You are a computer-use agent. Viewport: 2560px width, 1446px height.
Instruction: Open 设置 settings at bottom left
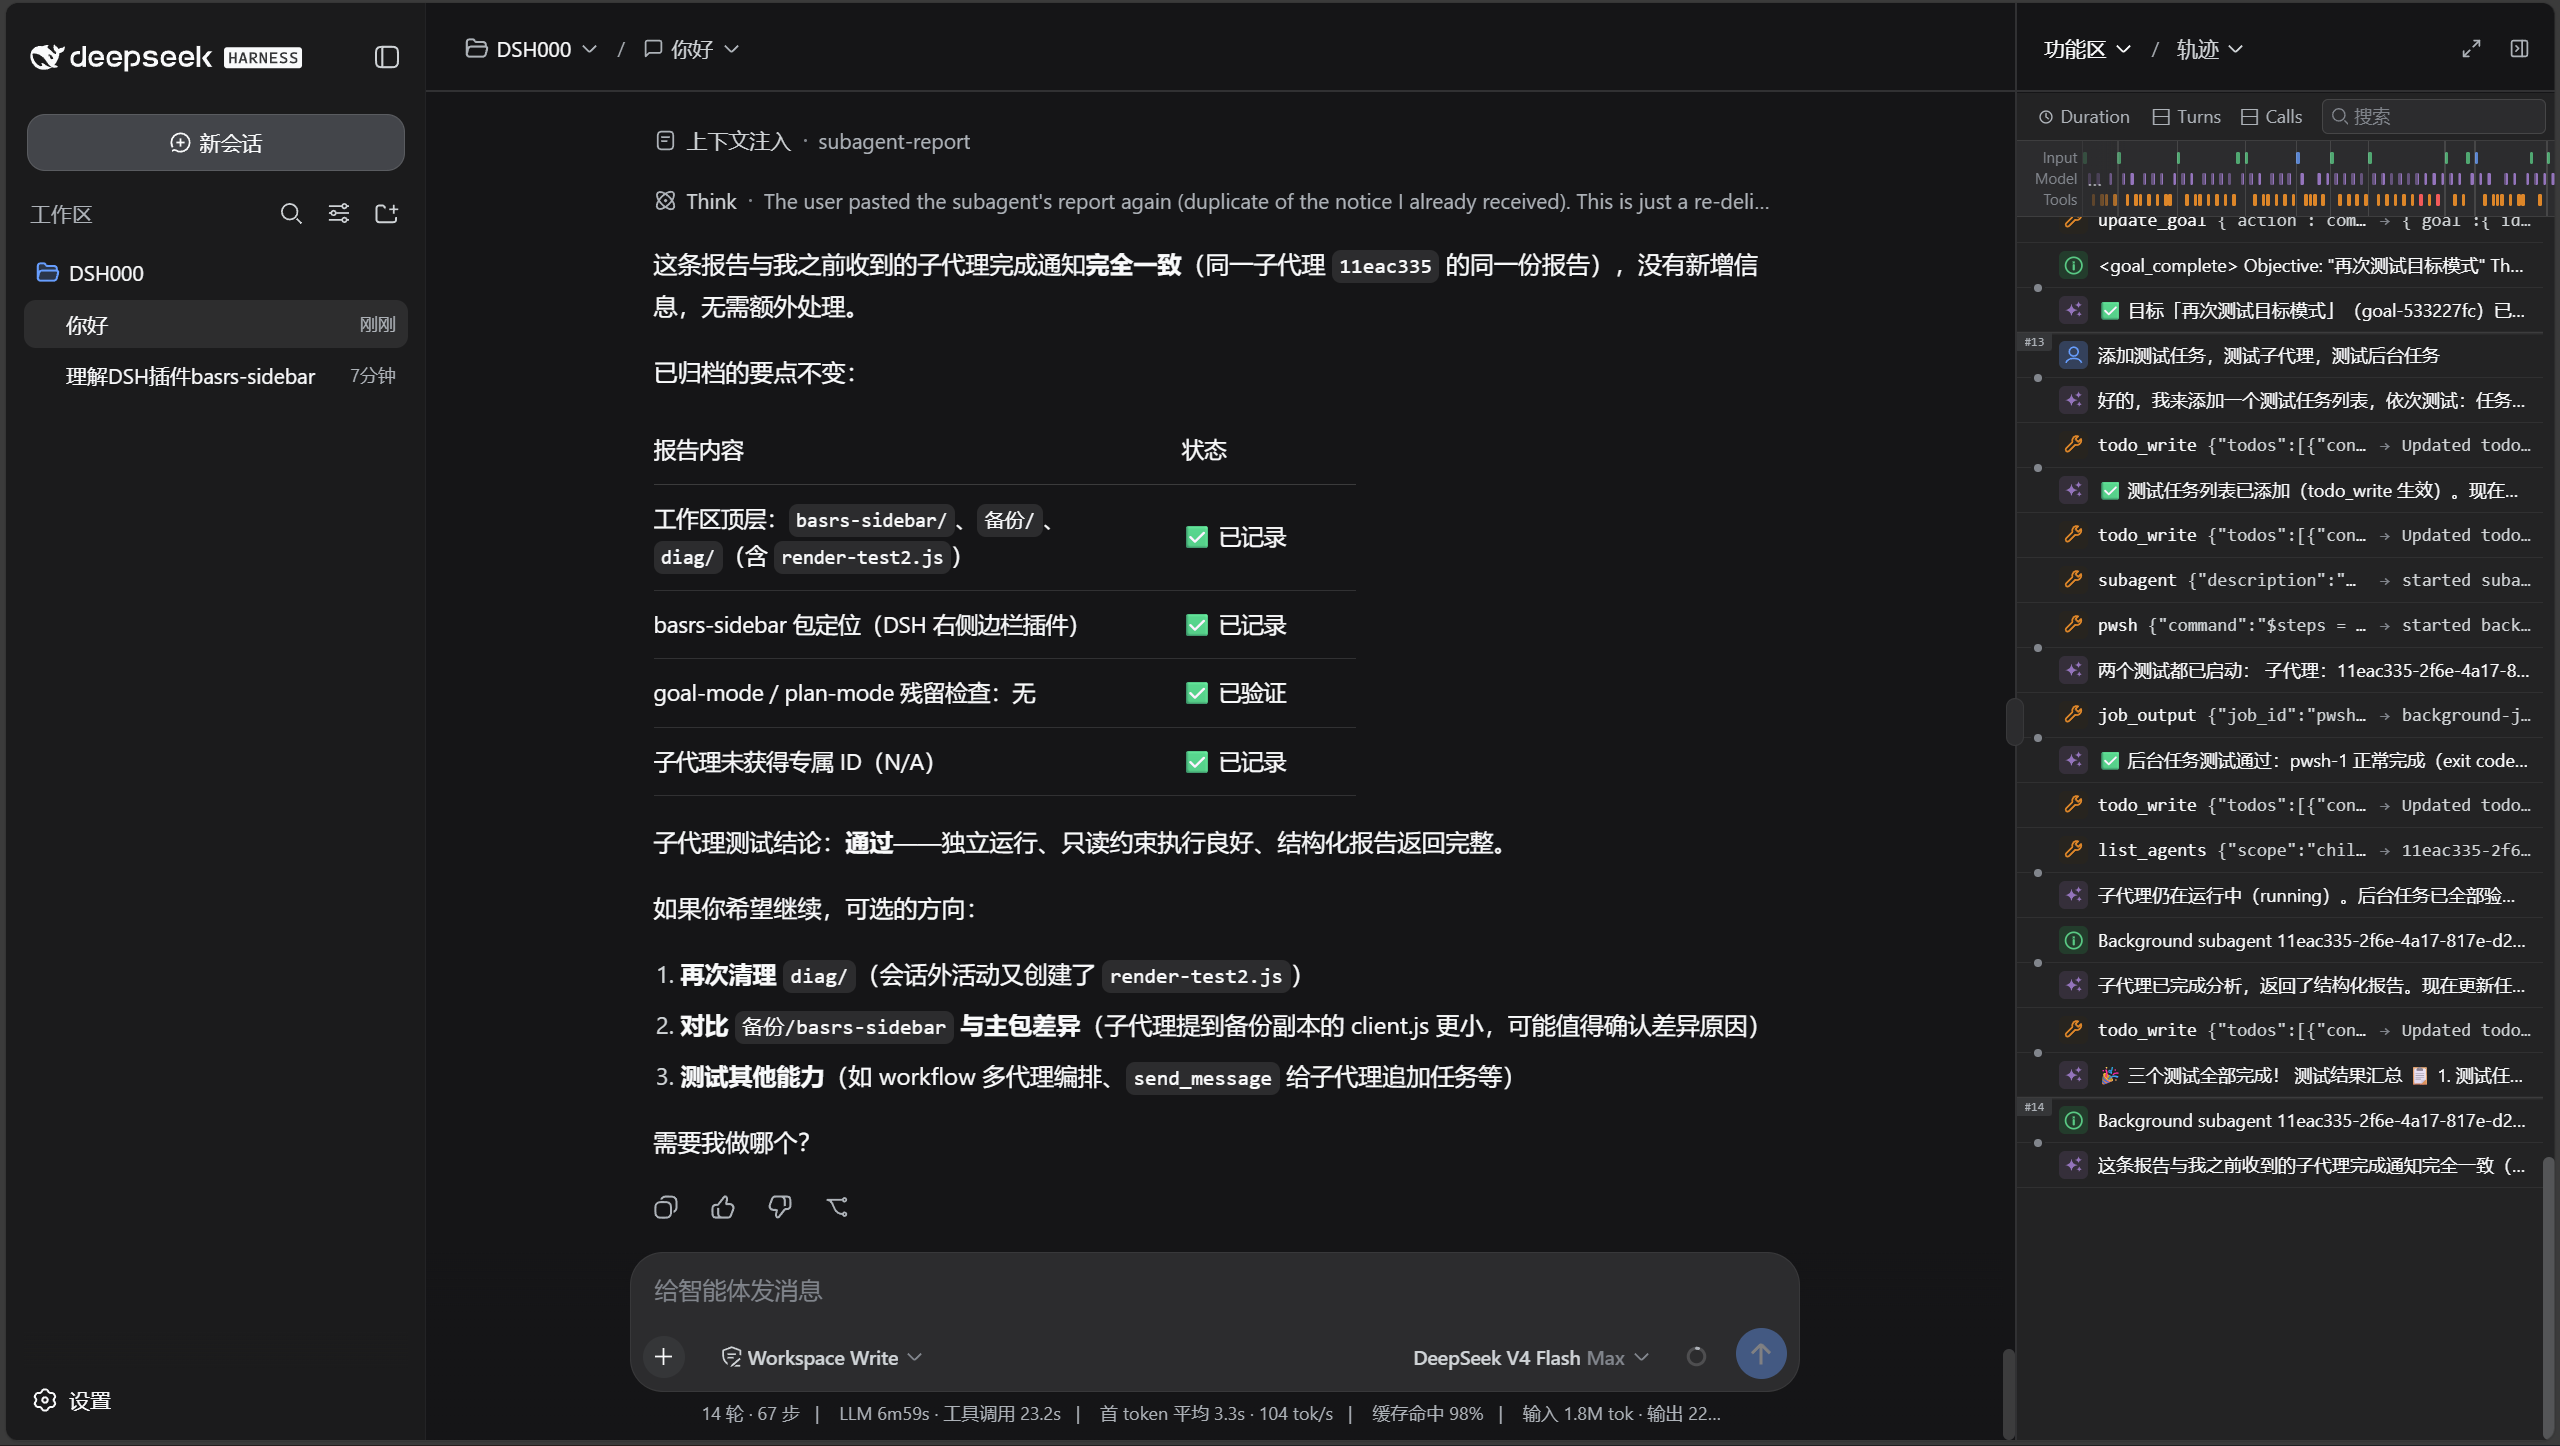(72, 1400)
